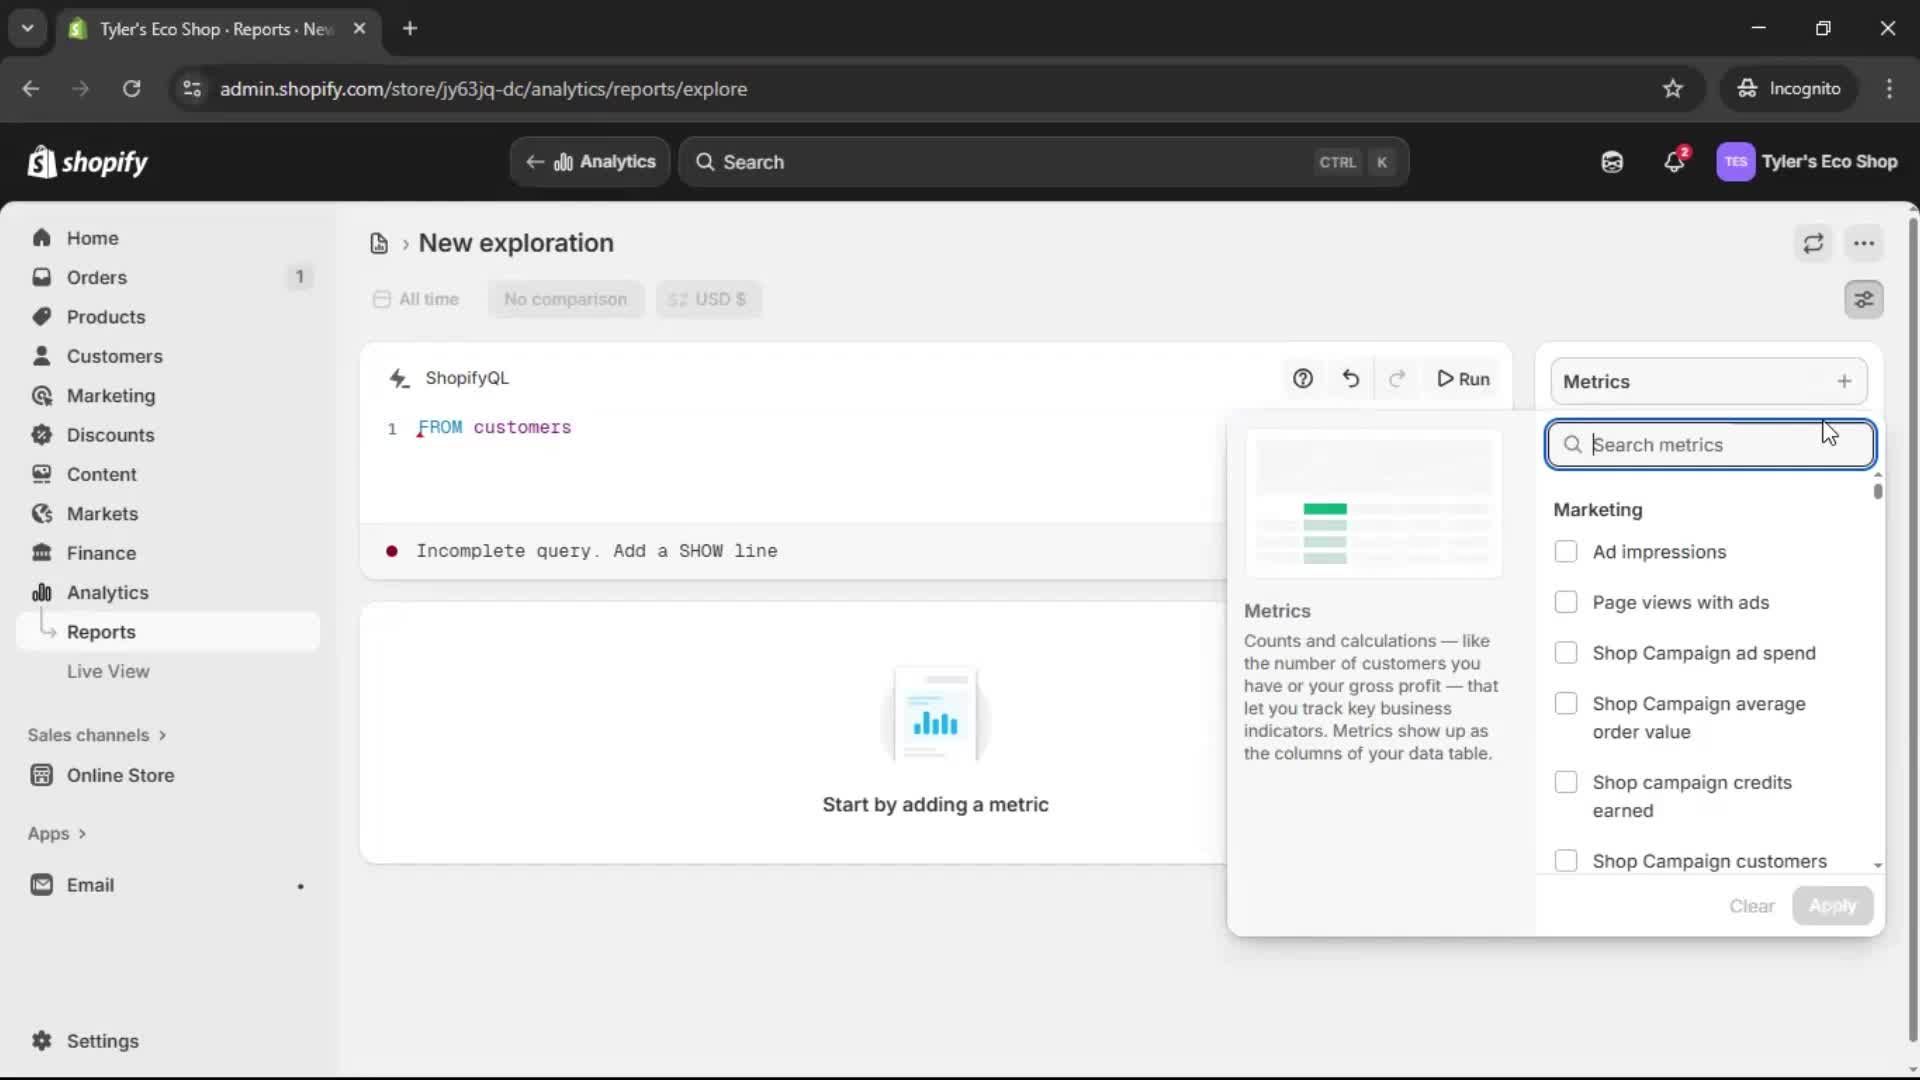Click the ShopifyQL help question-mark icon
Screen dimensions: 1920x1080
pyautogui.click(x=1302, y=379)
